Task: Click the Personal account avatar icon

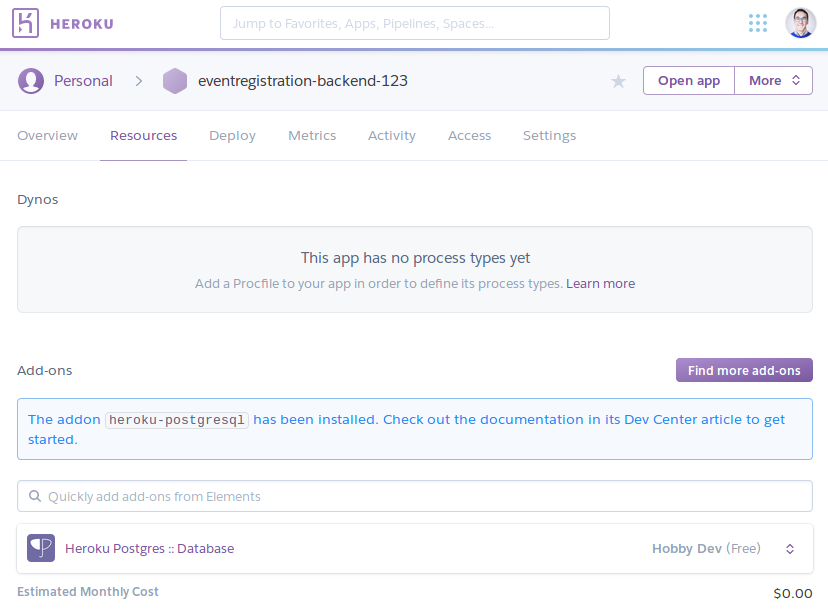Action: (x=31, y=81)
